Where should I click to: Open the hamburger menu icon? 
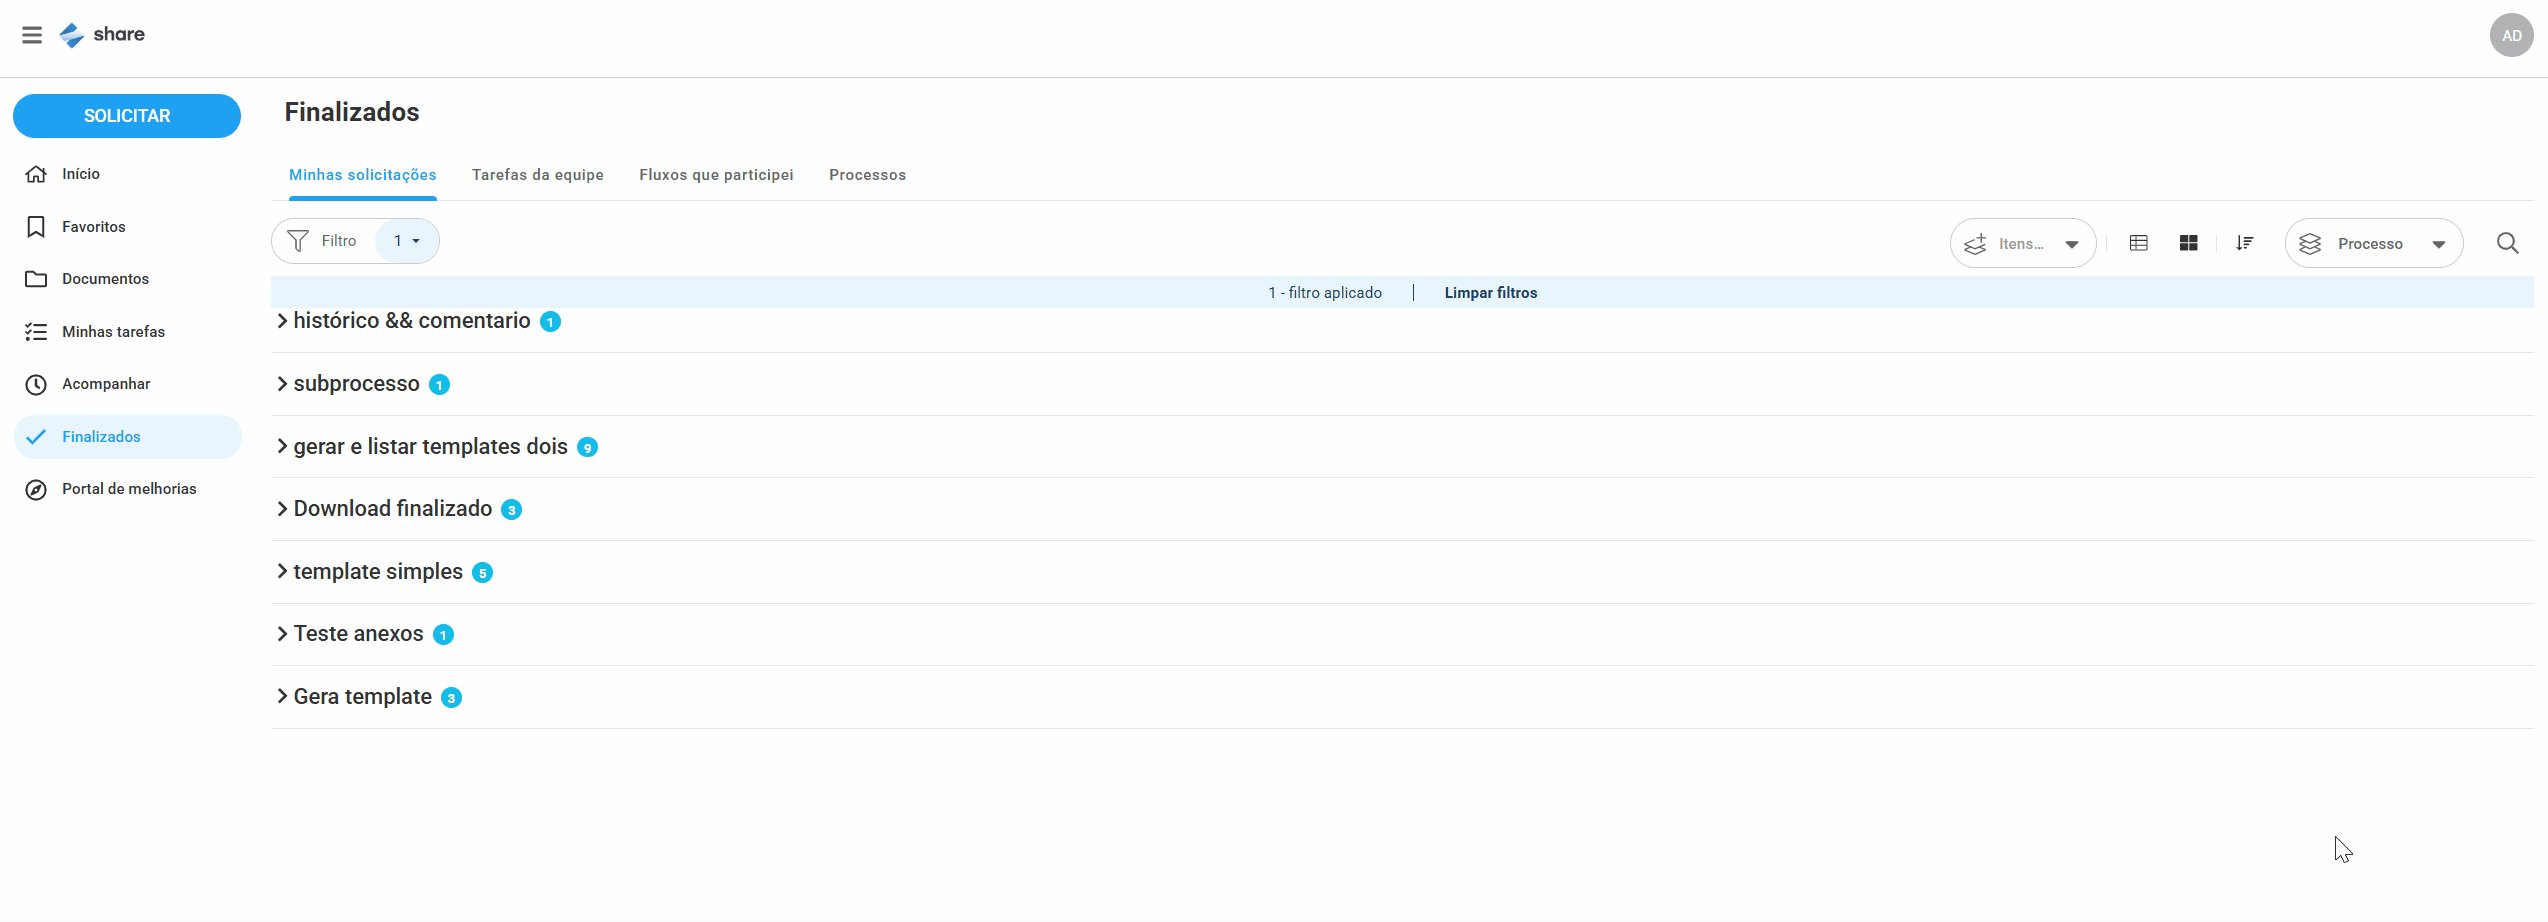pyautogui.click(x=32, y=35)
